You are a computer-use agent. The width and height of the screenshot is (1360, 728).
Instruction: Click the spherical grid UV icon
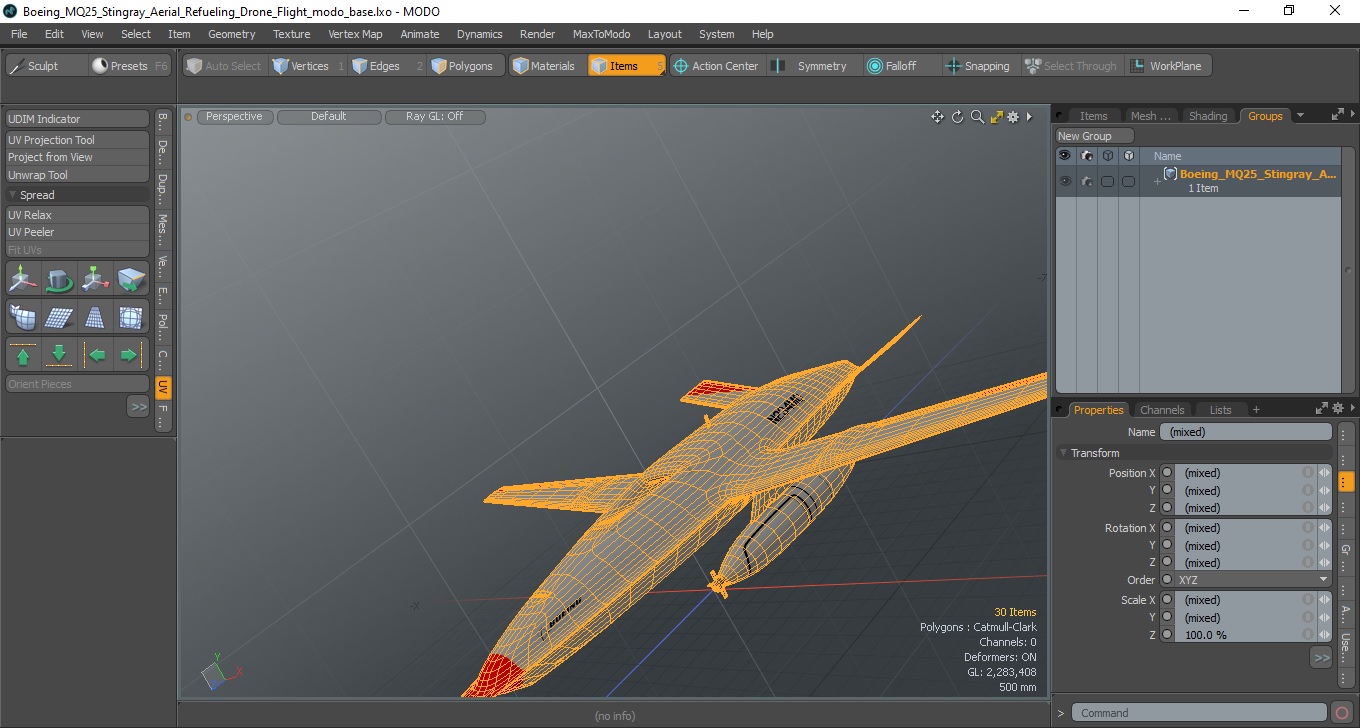tap(131, 317)
